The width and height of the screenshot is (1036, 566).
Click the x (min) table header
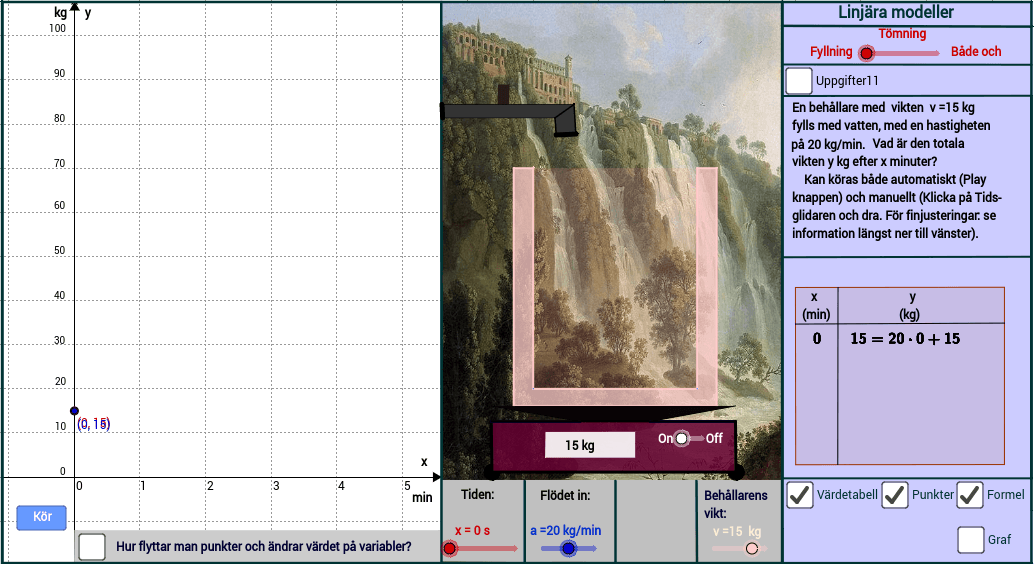tap(816, 306)
